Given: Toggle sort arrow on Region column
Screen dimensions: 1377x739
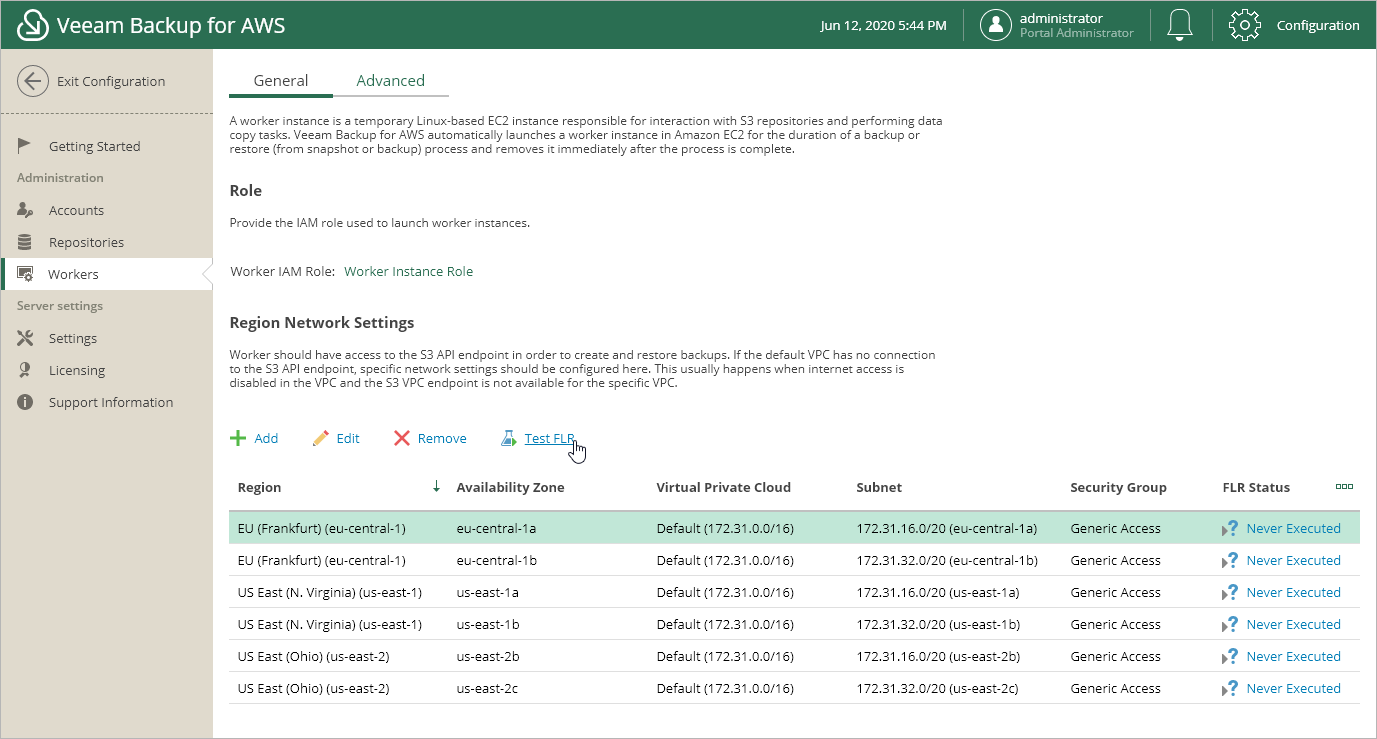Looking at the screenshot, I should click(436, 487).
